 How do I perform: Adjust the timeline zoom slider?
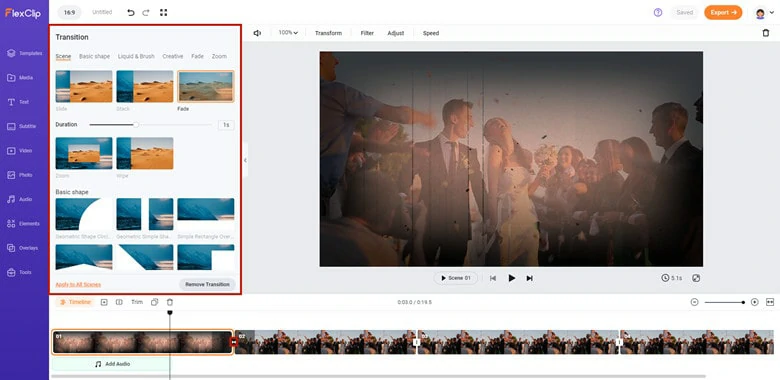[x=724, y=302]
